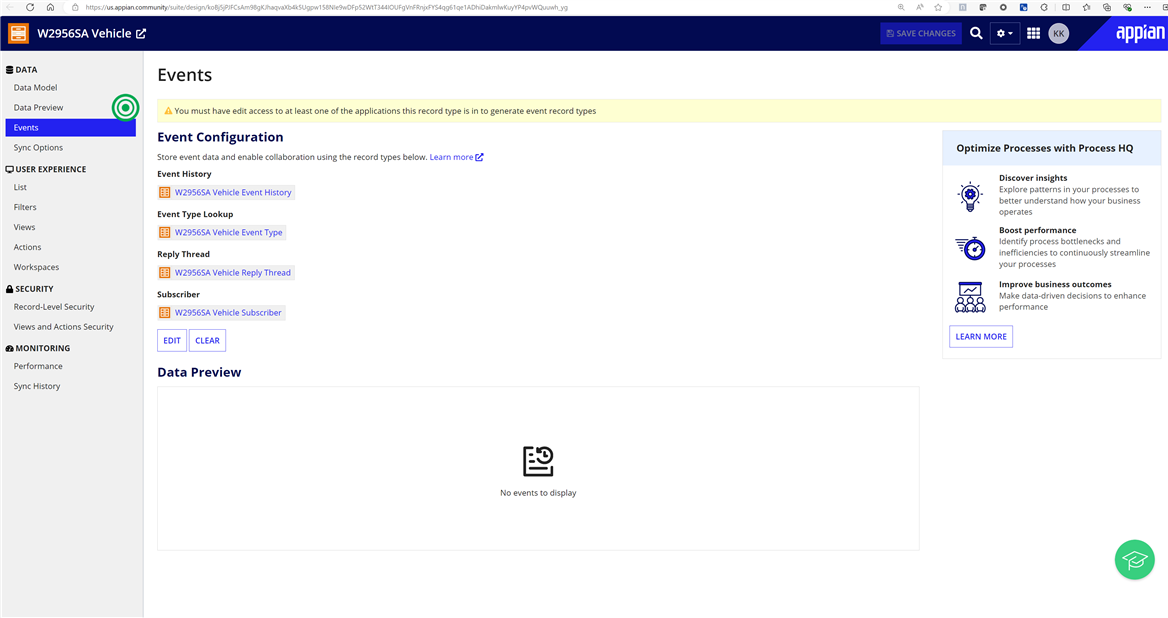
Task: Click the Edit event configuration button
Action: (172, 340)
